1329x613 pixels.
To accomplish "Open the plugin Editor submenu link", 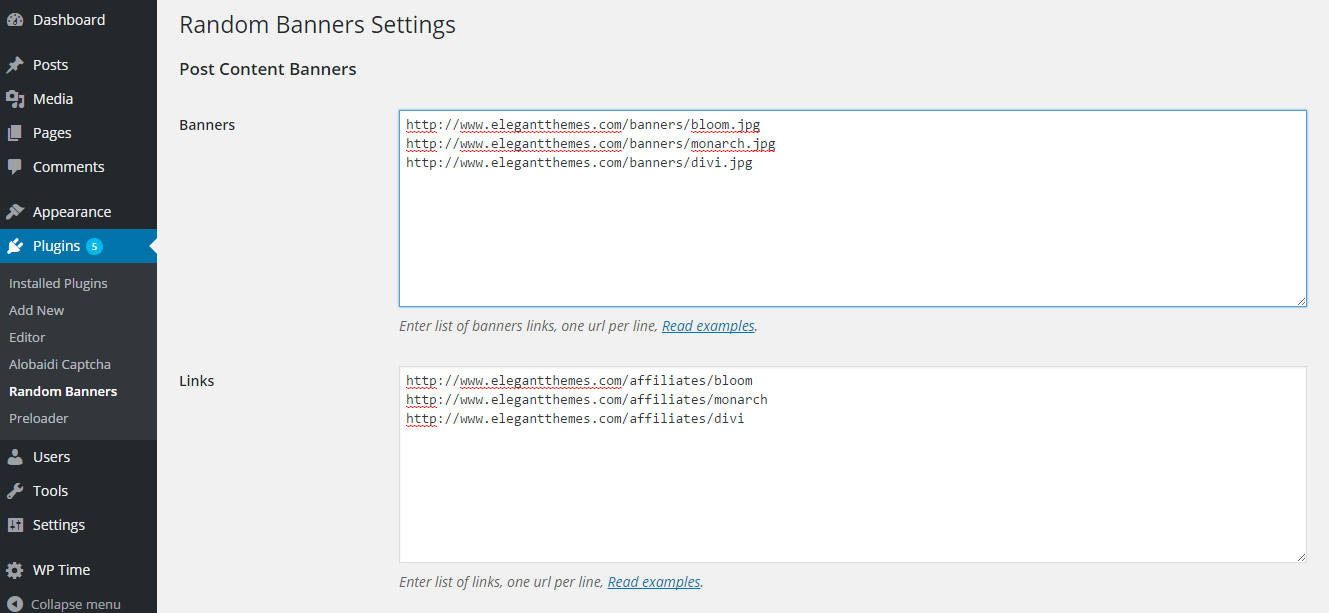I will pyautogui.click(x=27, y=337).
